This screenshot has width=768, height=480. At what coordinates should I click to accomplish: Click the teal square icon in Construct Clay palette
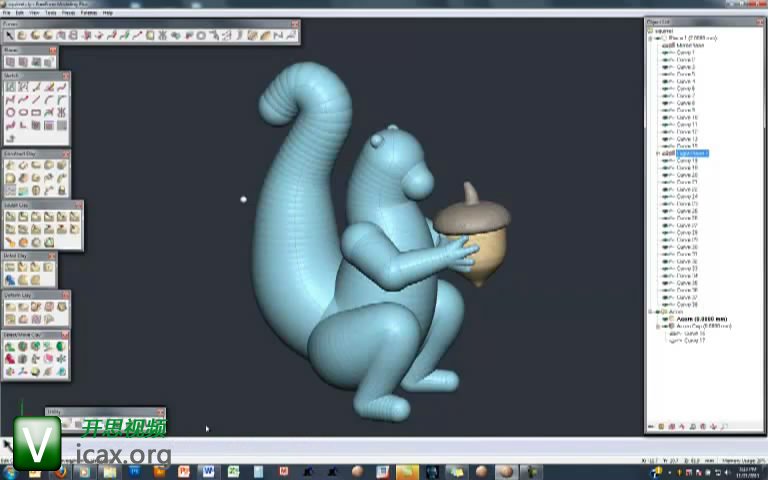(23, 190)
